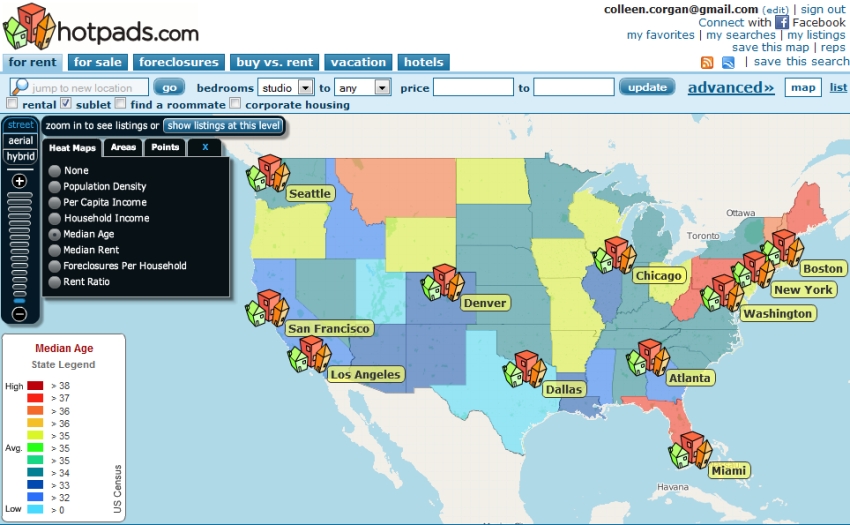Viewport: 850px width, 525px height.
Task: Click the blue zoom level slider marker
Action: click(x=20, y=300)
